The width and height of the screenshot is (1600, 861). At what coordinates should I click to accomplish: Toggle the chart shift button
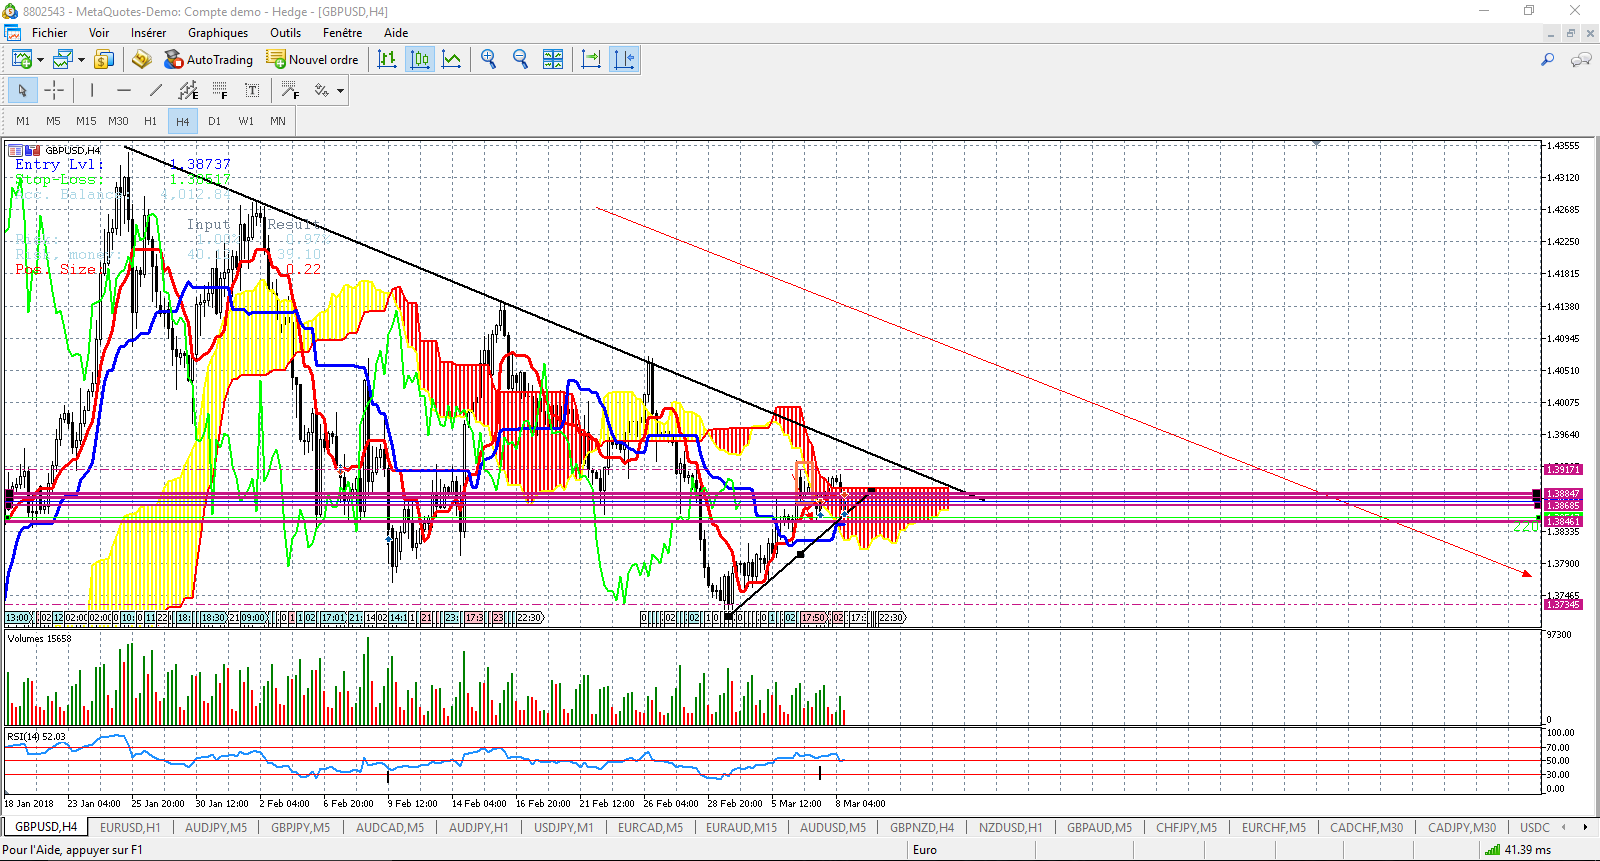[x=623, y=59]
